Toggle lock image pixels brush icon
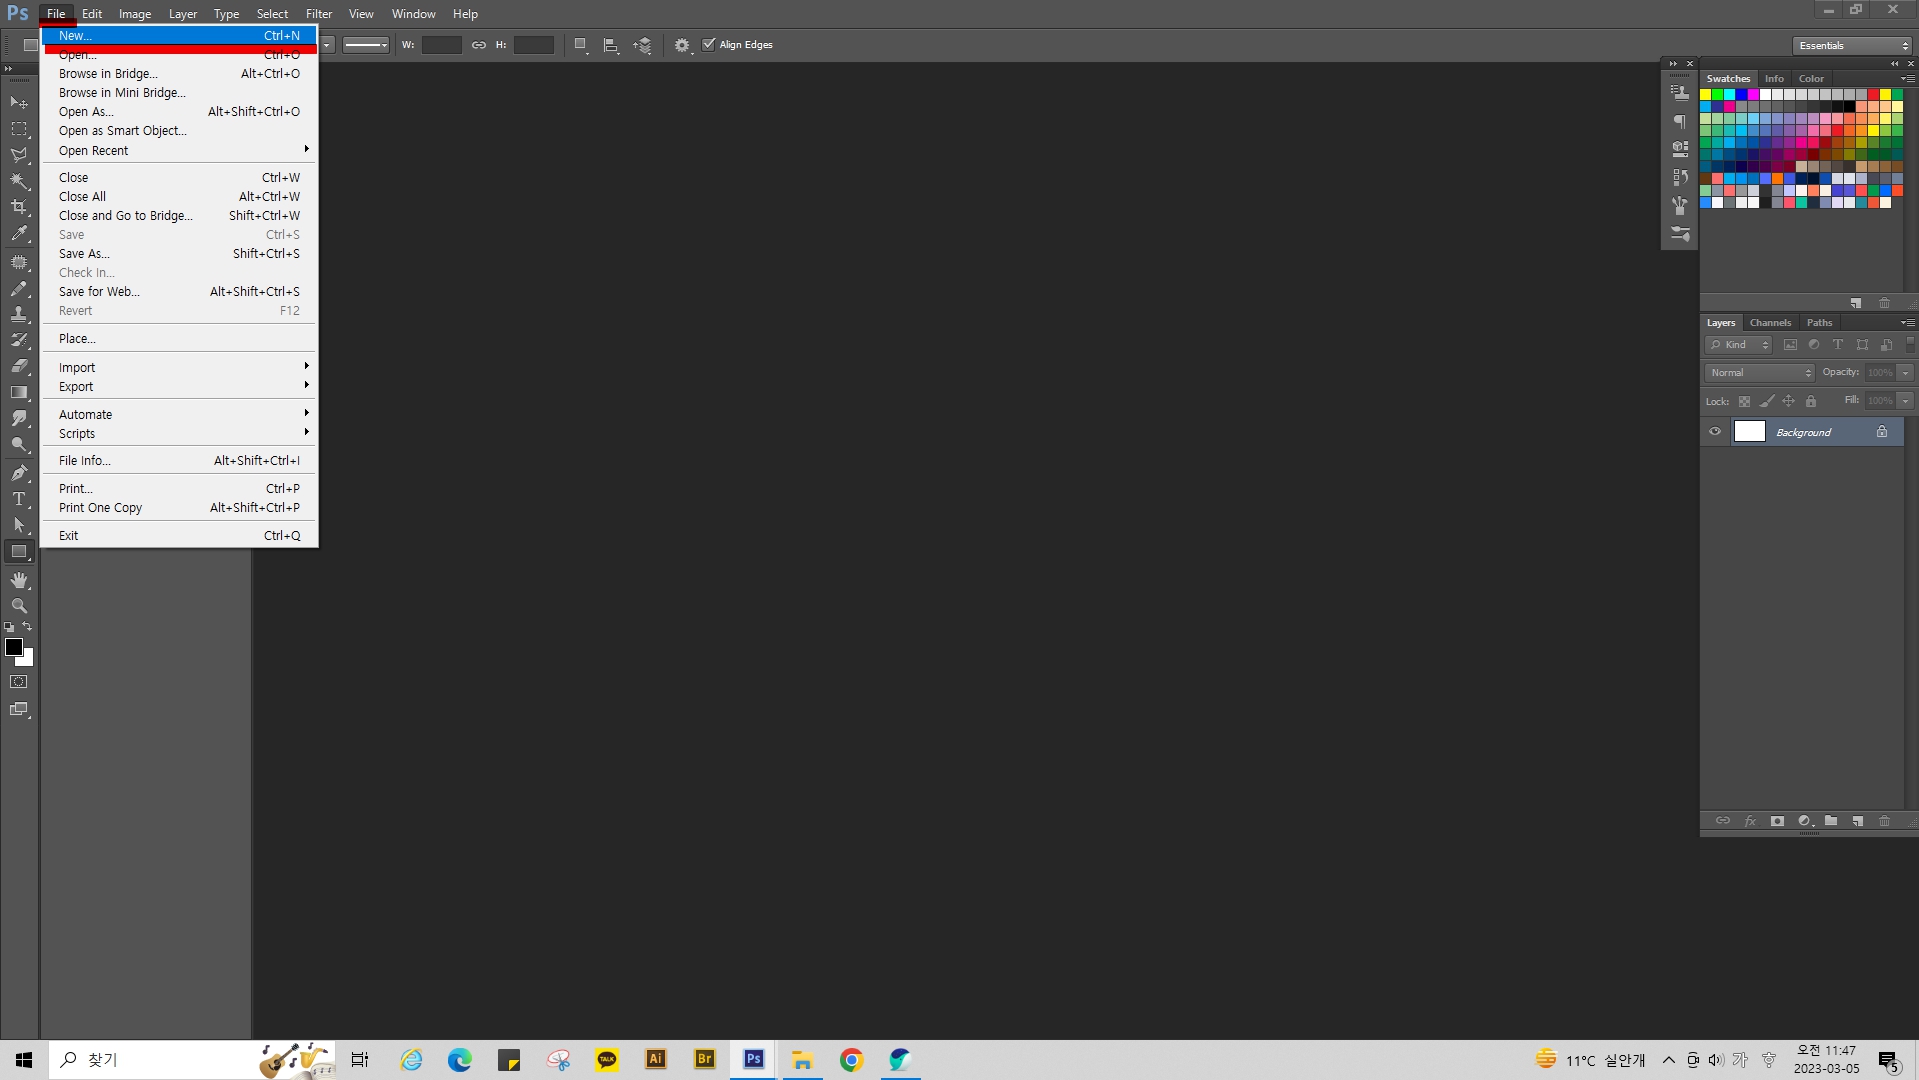 (x=1767, y=401)
